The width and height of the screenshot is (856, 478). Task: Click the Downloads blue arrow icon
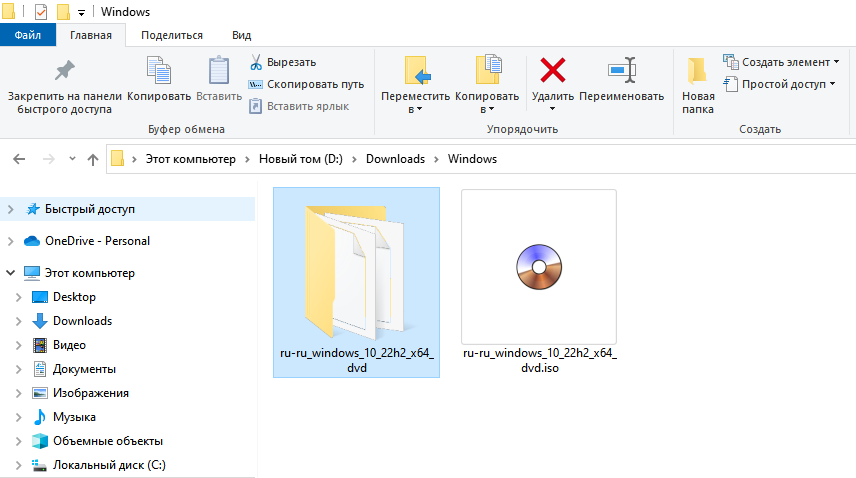(x=40, y=321)
